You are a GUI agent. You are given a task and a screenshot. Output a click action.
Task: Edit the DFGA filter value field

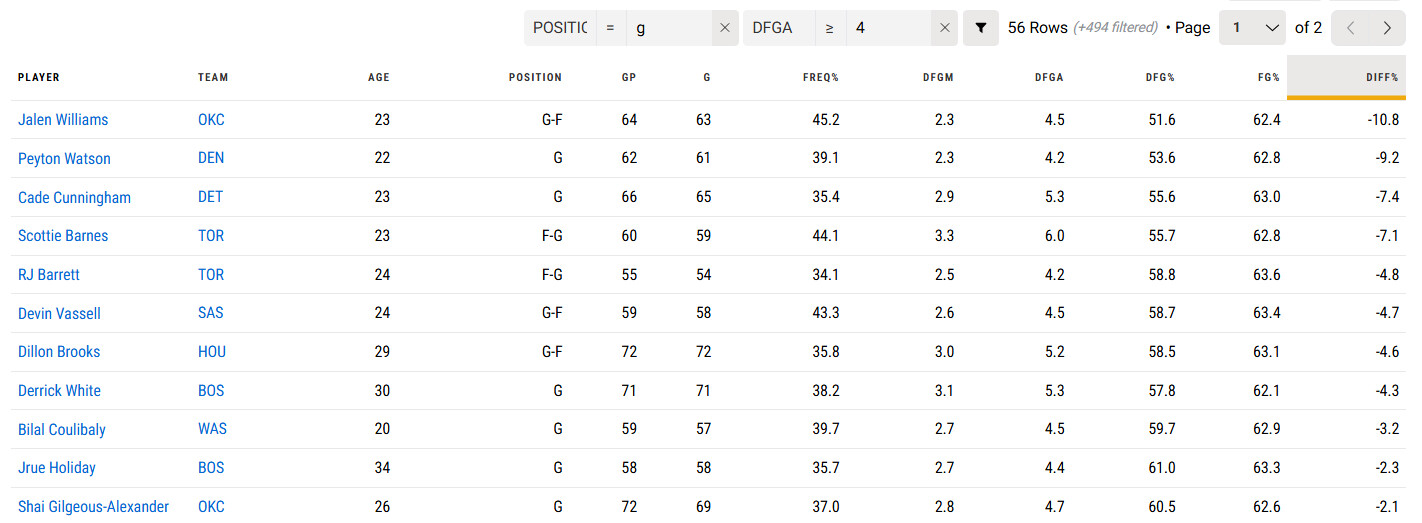coord(888,28)
